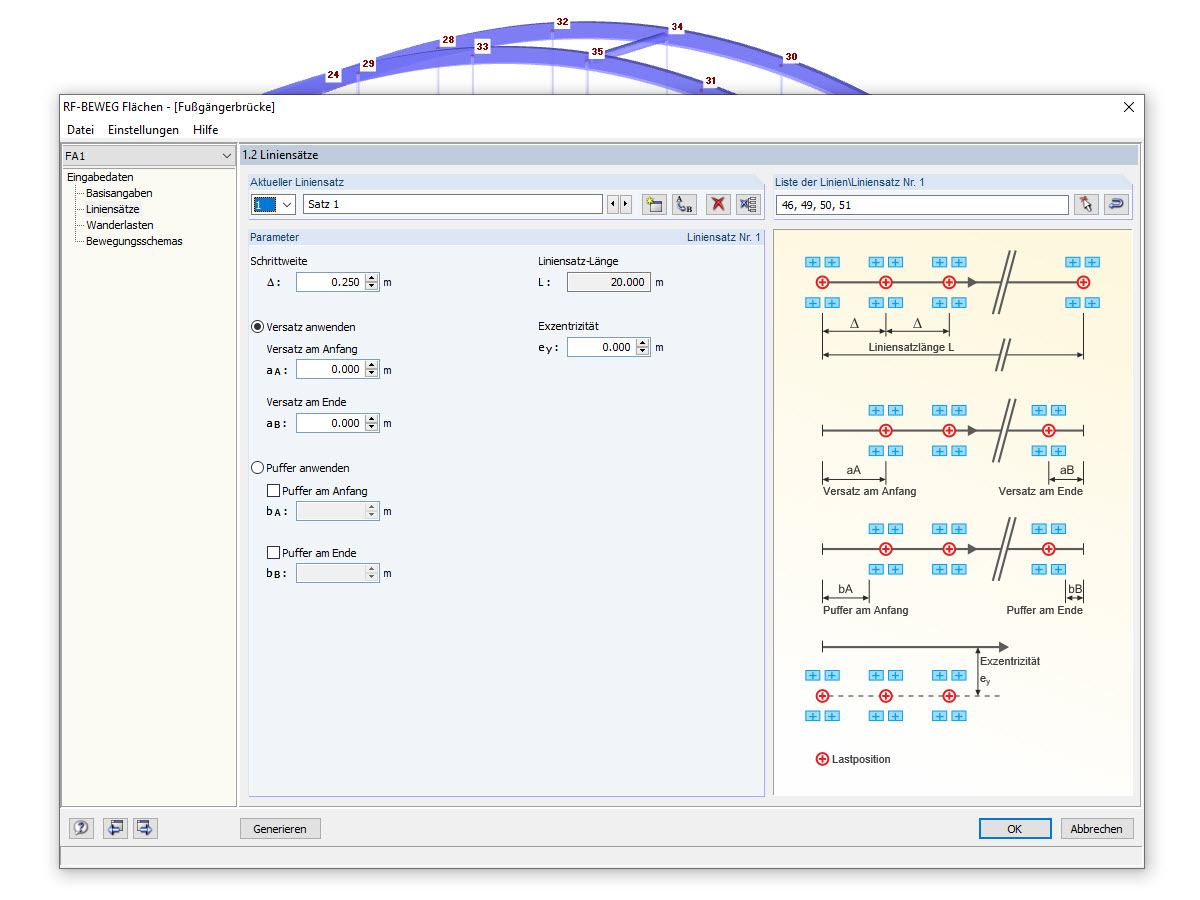Click the Generieren button
This screenshot has width=1200, height=900.
(280, 828)
